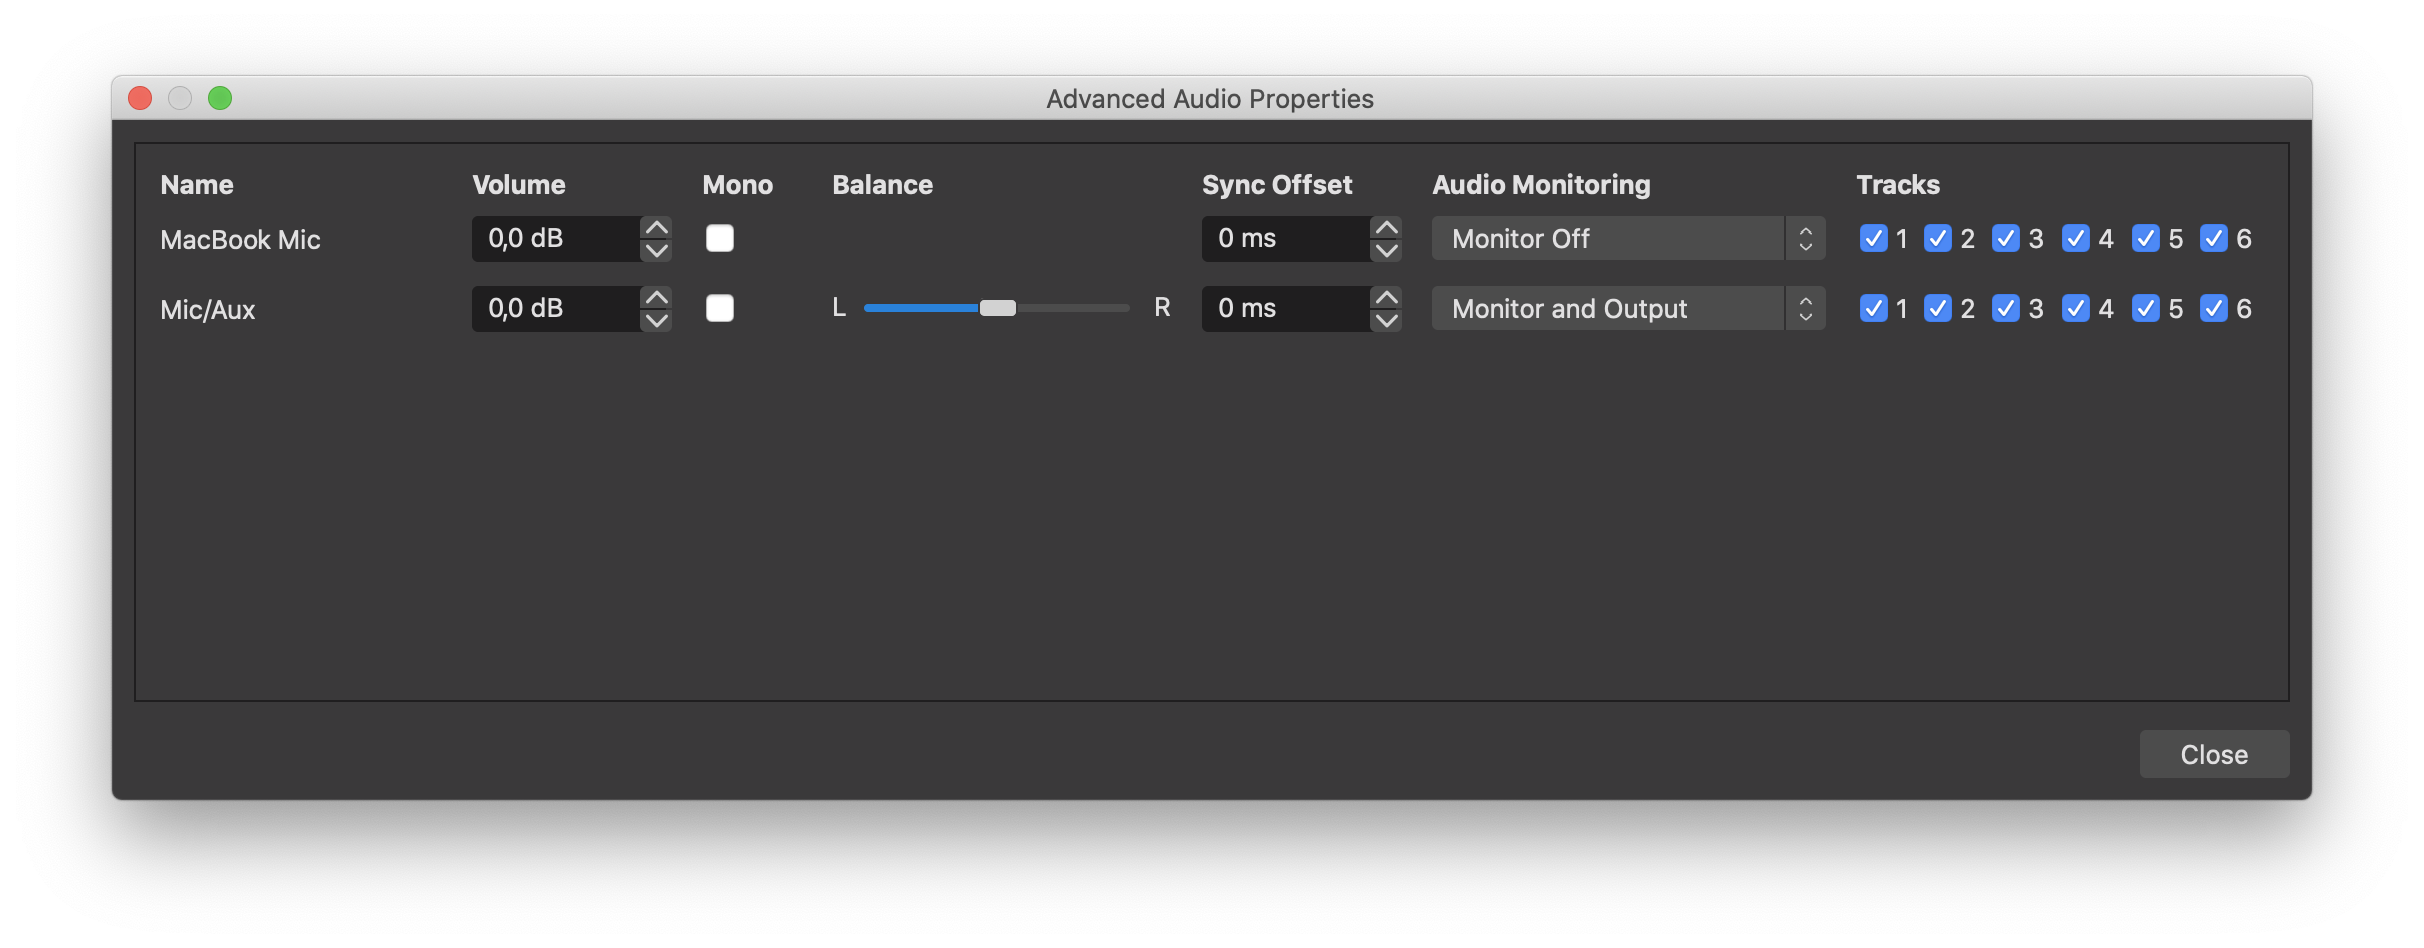2424x948 pixels.
Task: Click the MacBook Mic volume field
Action: point(556,238)
